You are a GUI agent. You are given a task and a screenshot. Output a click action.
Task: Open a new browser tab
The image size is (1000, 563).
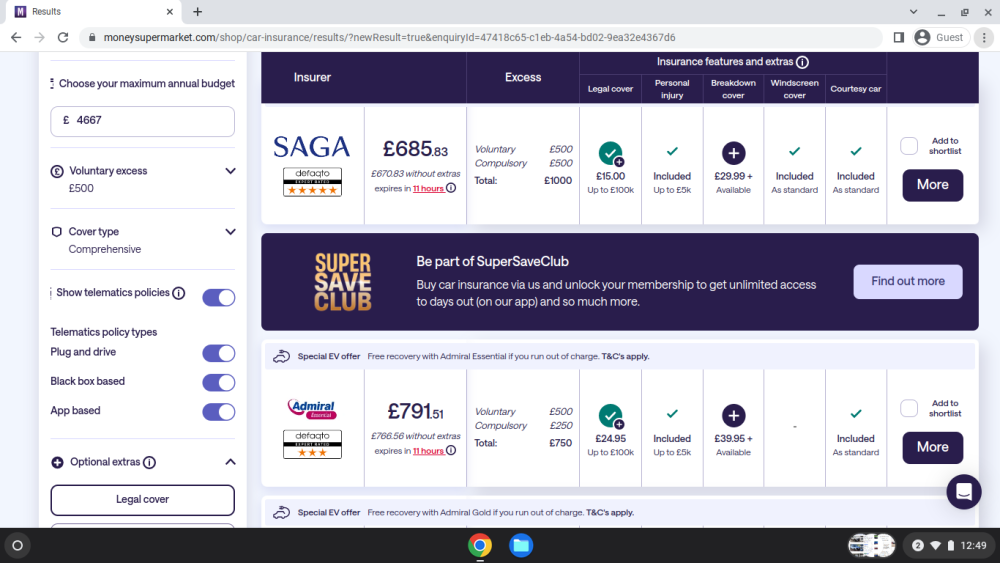(198, 11)
